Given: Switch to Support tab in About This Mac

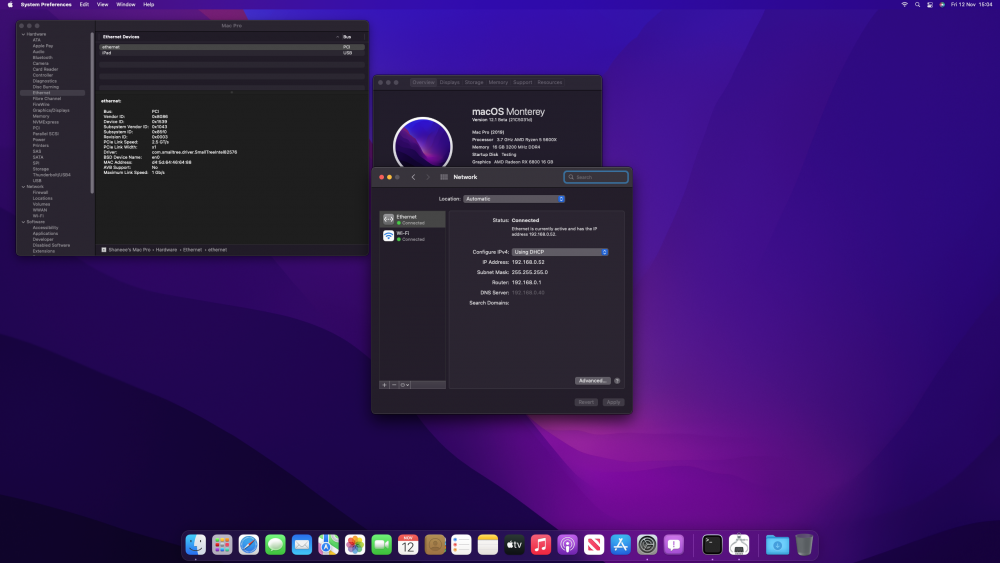Looking at the screenshot, I should click(522, 82).
